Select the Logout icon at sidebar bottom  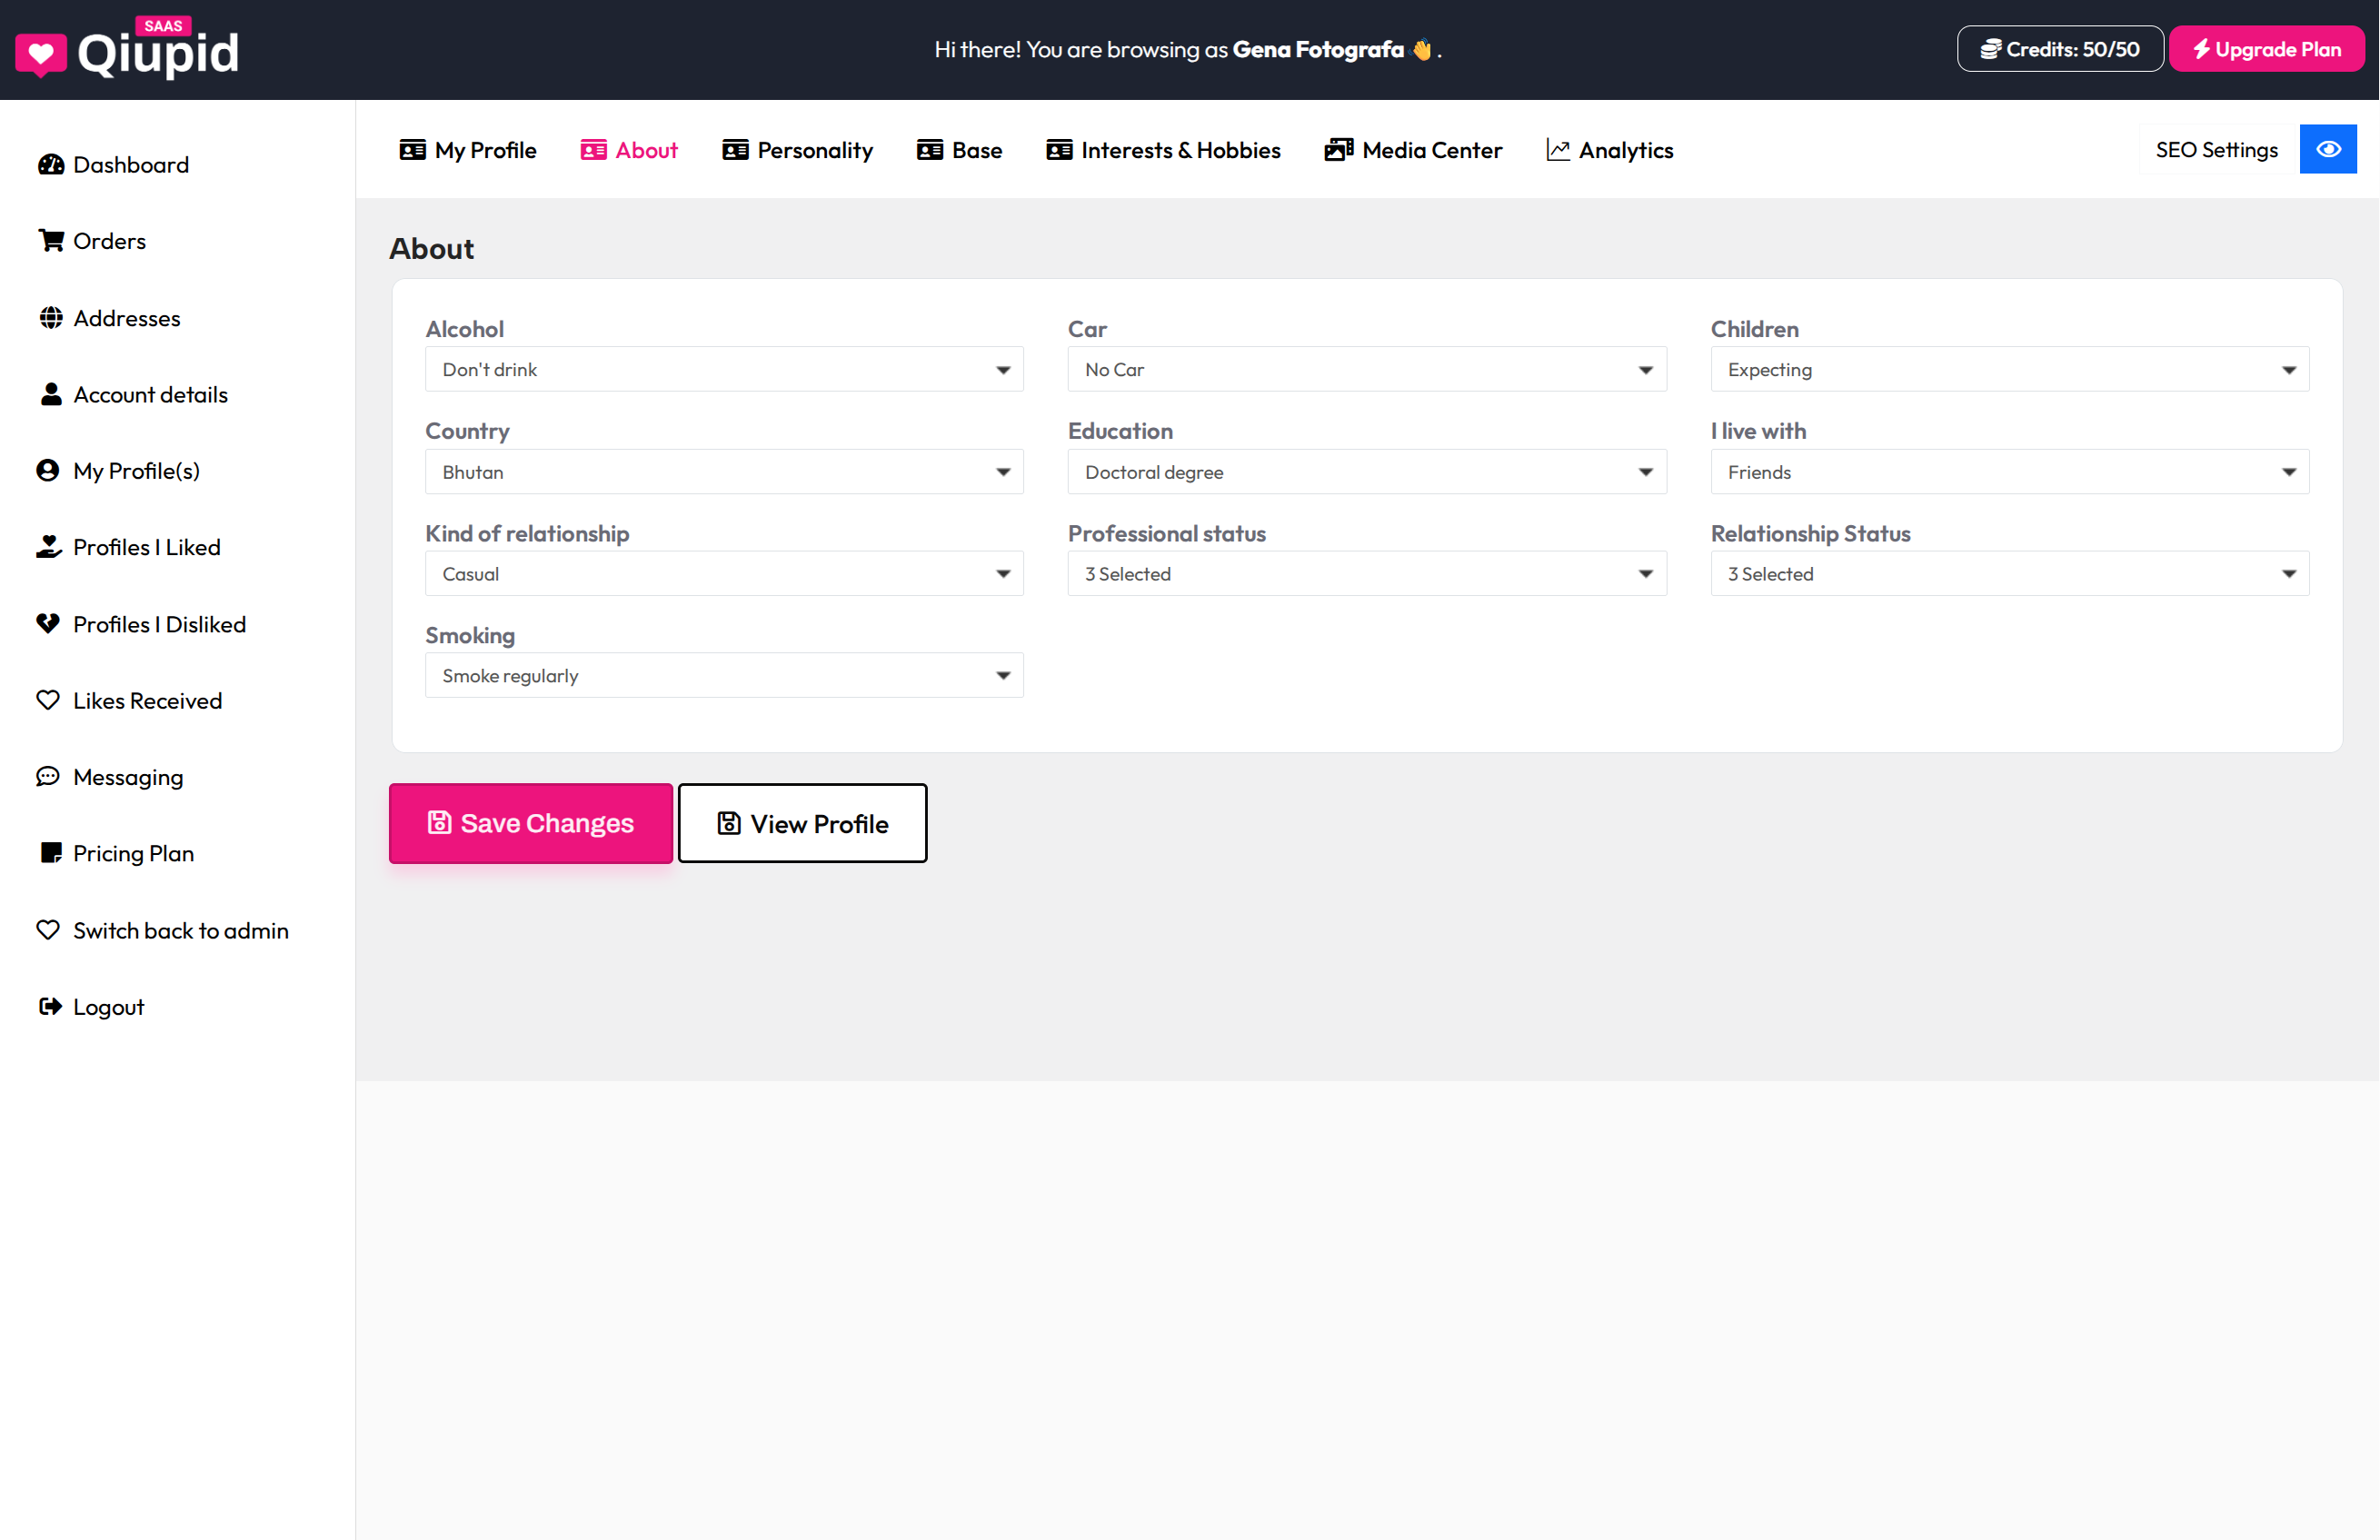[x=50, y=1006]
